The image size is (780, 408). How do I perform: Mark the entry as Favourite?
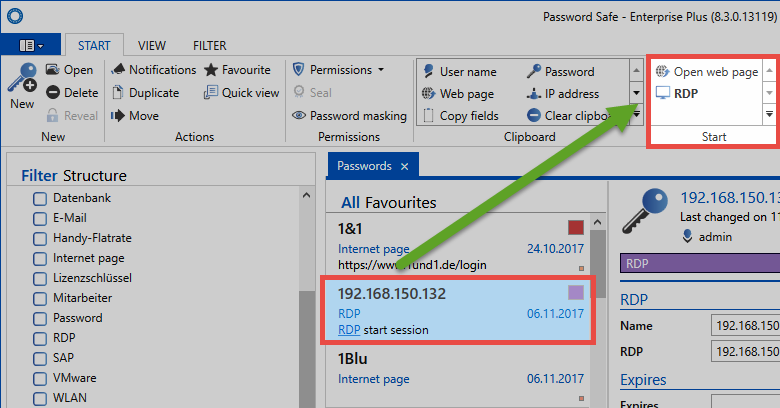237,70
